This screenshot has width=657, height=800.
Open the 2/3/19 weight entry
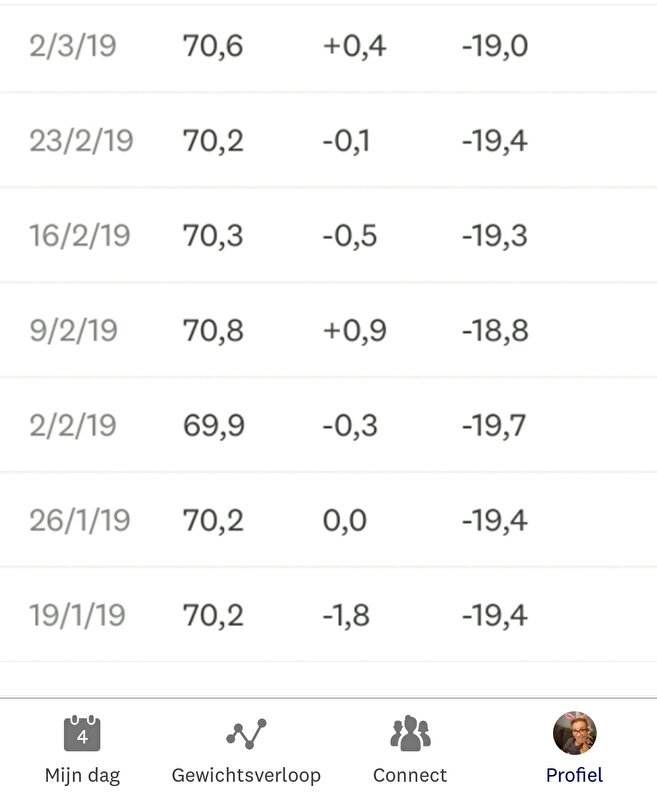328,46
